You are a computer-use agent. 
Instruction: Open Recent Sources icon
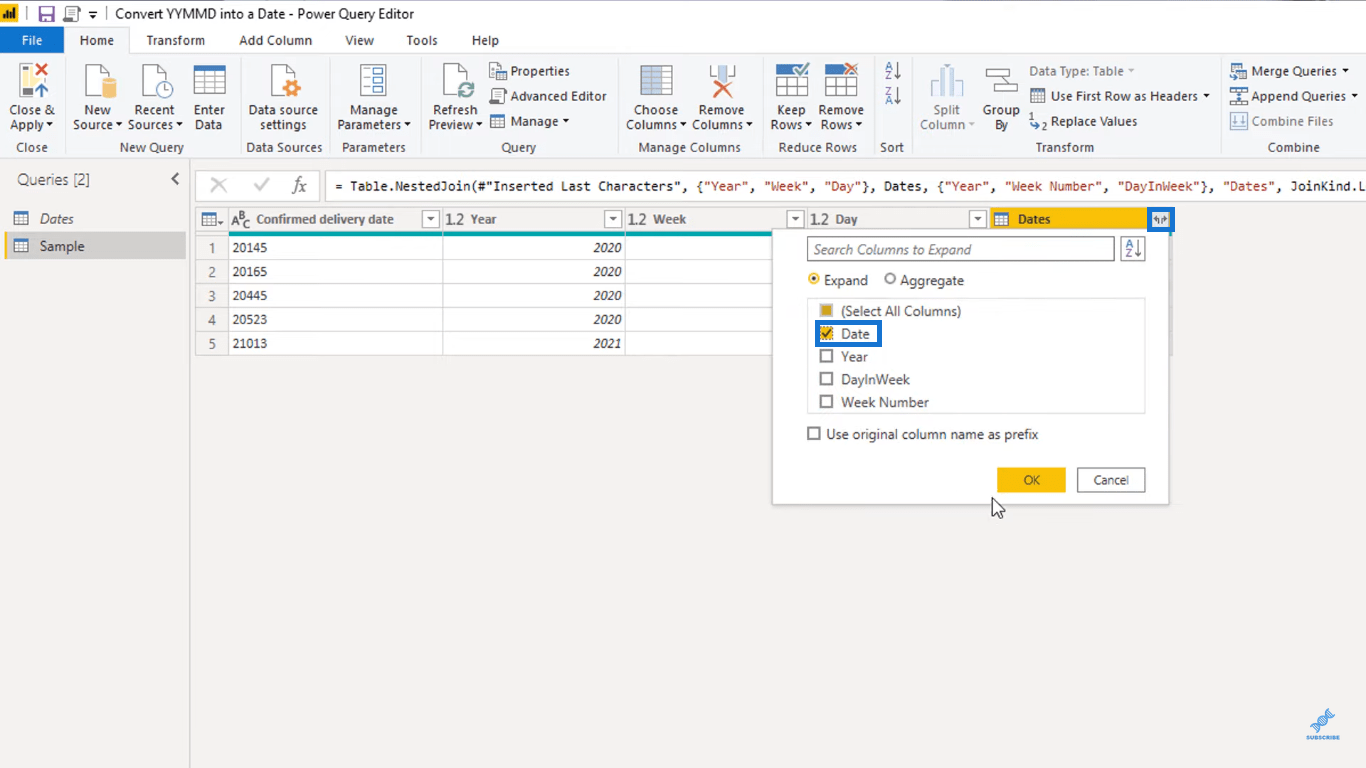[155, 81]
